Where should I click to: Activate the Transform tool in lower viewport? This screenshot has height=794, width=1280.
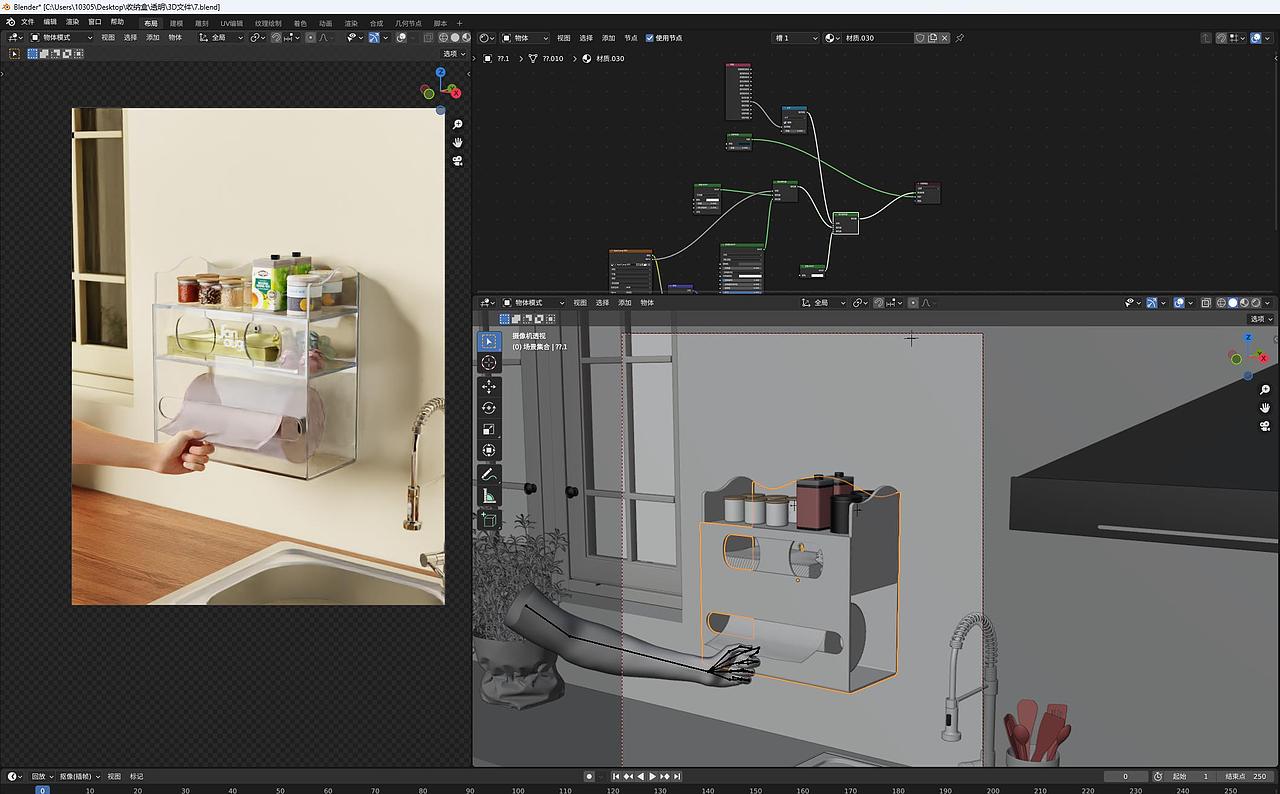[x=489, y=451]
